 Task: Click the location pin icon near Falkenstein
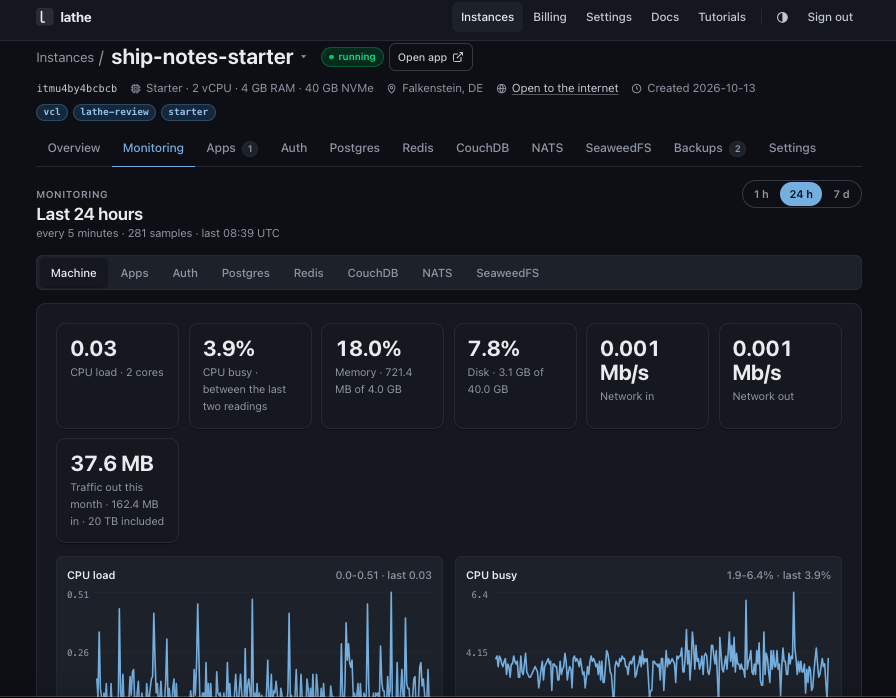(x=391, y=89)
